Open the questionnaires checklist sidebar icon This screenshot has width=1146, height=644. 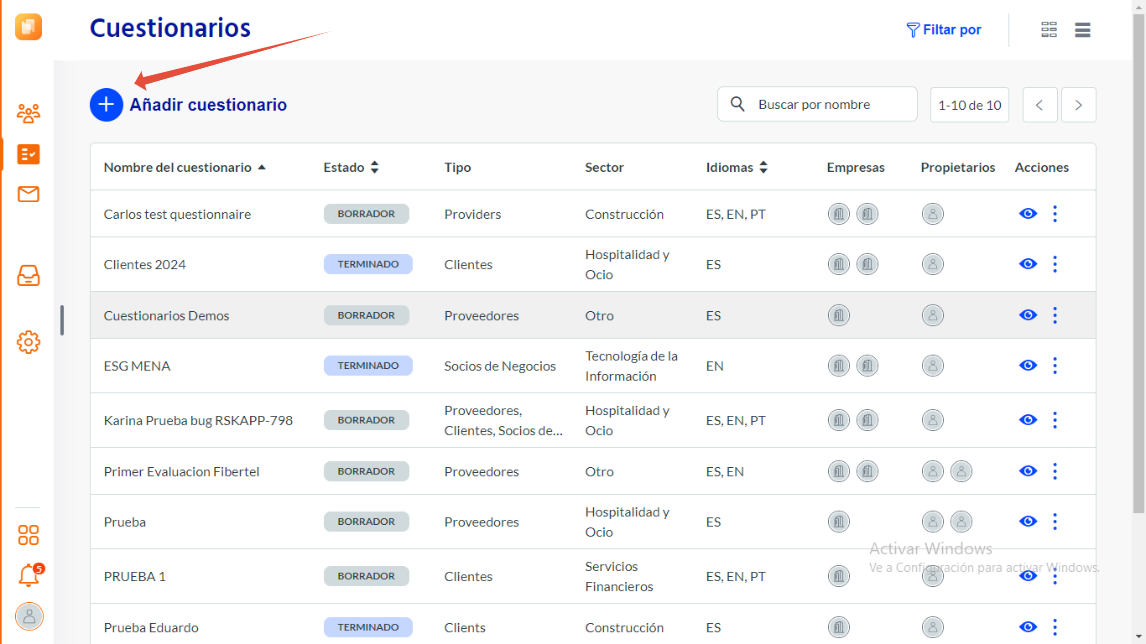point(29,154)
